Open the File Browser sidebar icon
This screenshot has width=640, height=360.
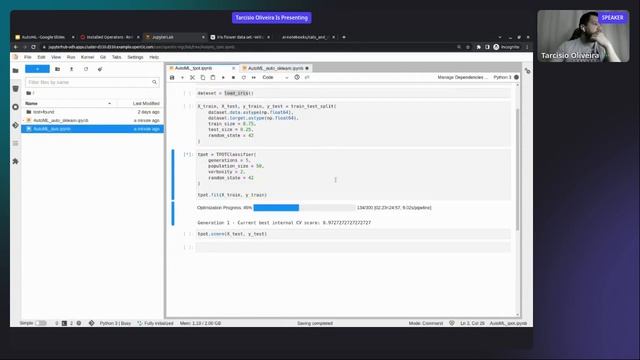pos(16,71)
